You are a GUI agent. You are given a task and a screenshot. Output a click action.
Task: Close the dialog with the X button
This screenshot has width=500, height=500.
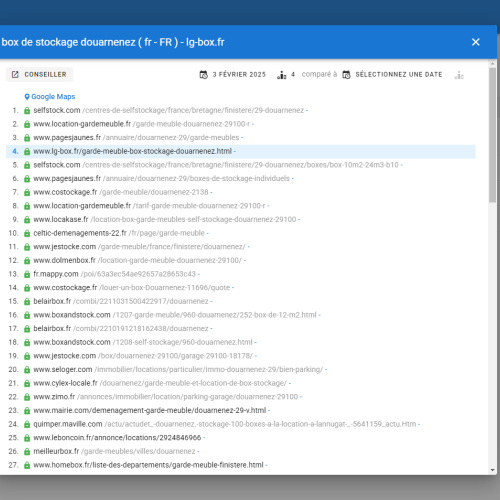click(476, 42)
